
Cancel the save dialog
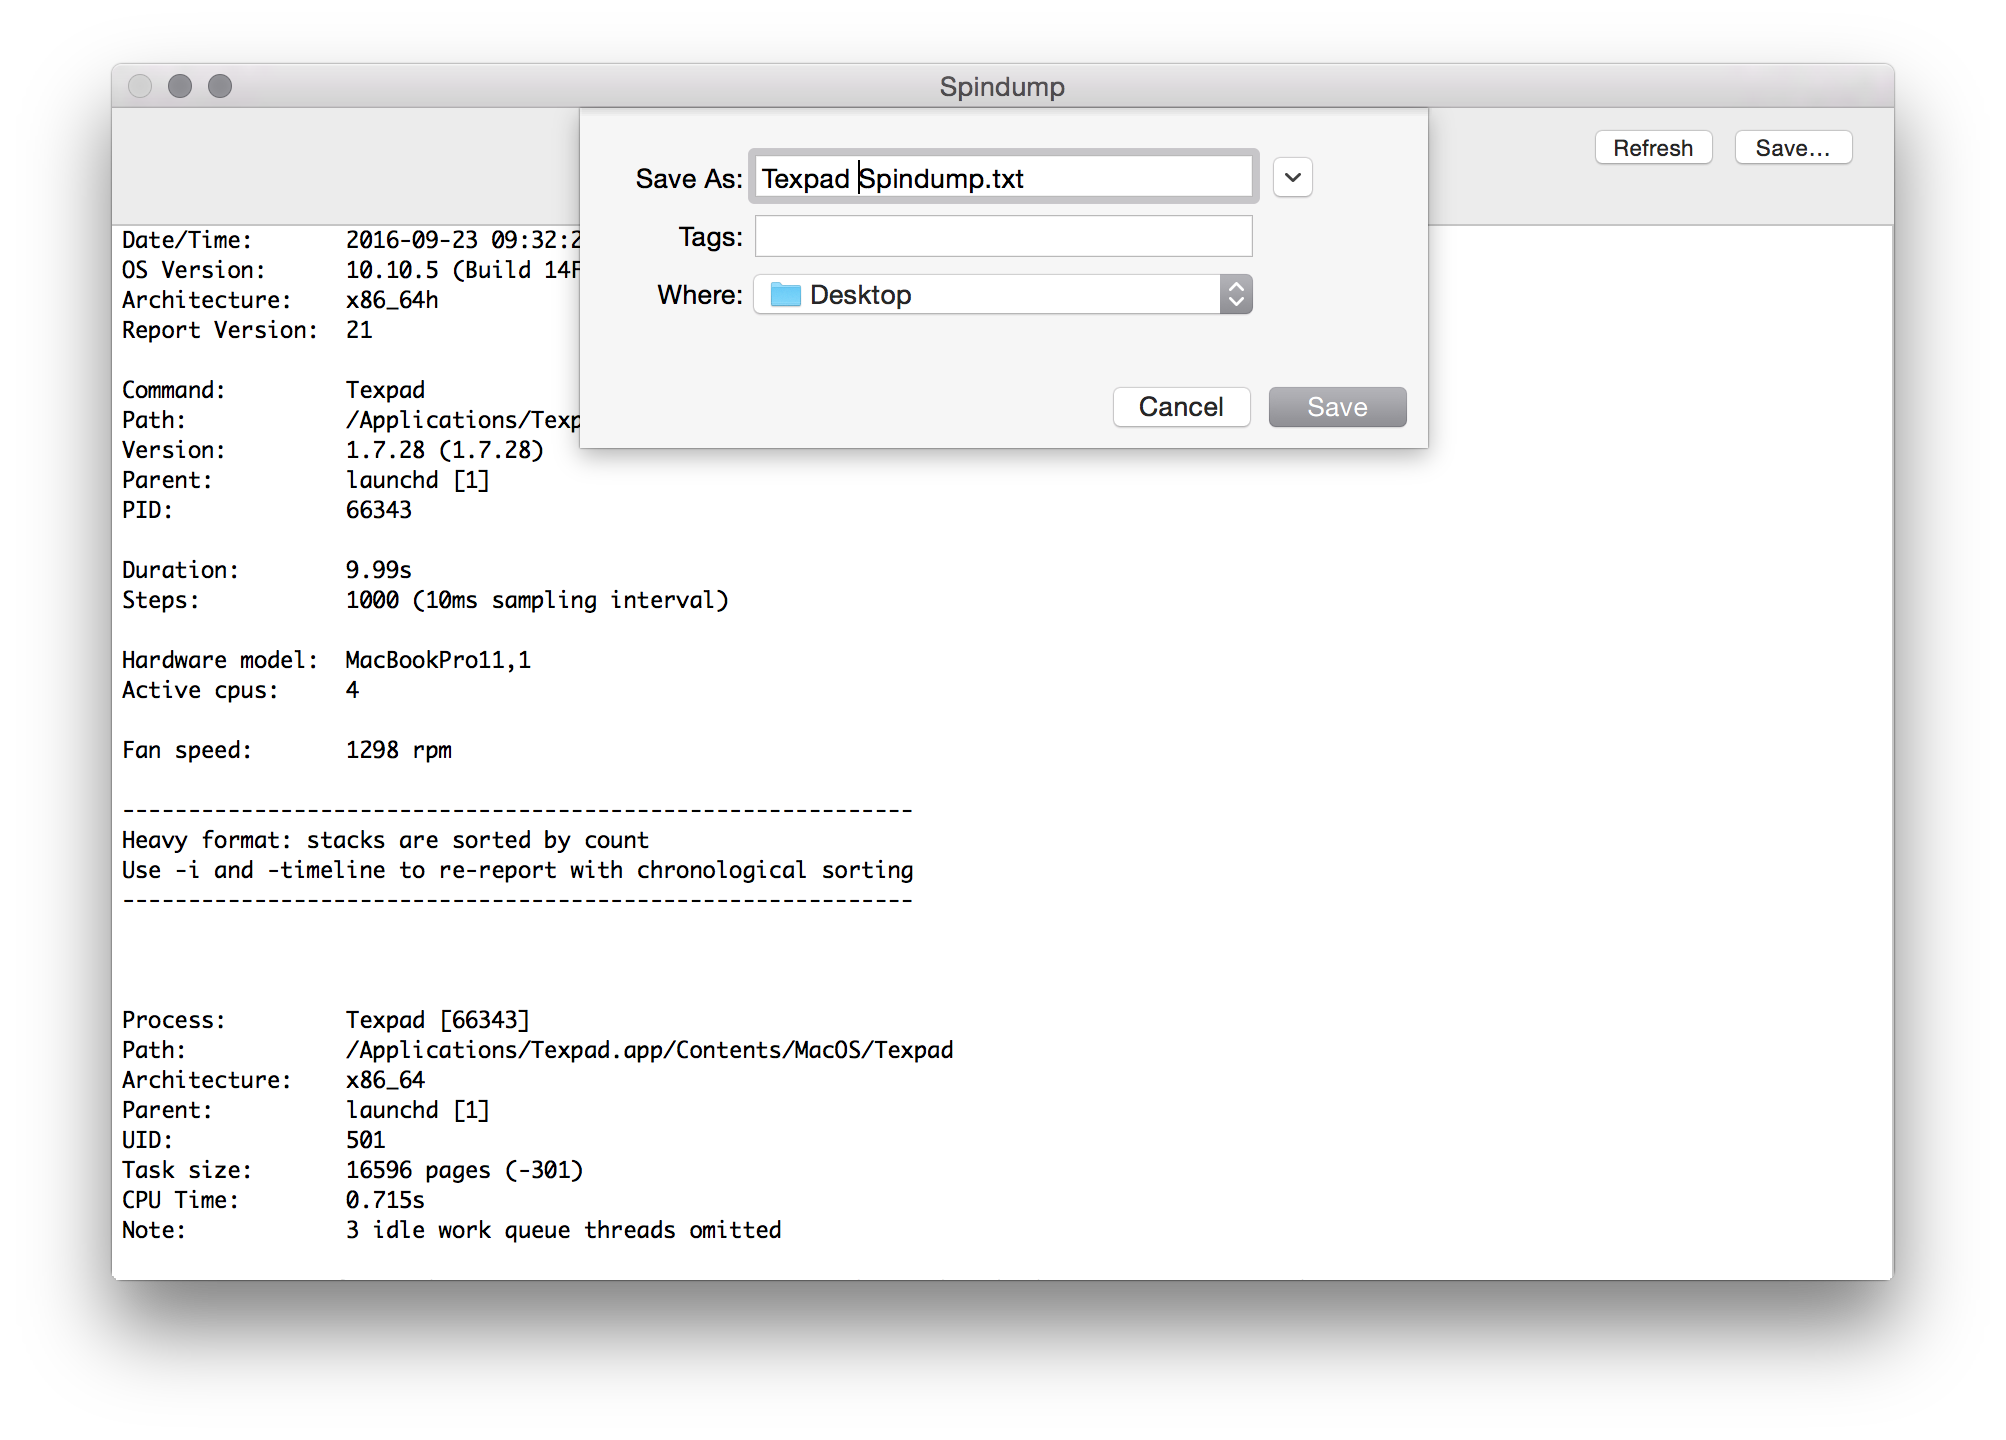click(x=1181, y=407)
